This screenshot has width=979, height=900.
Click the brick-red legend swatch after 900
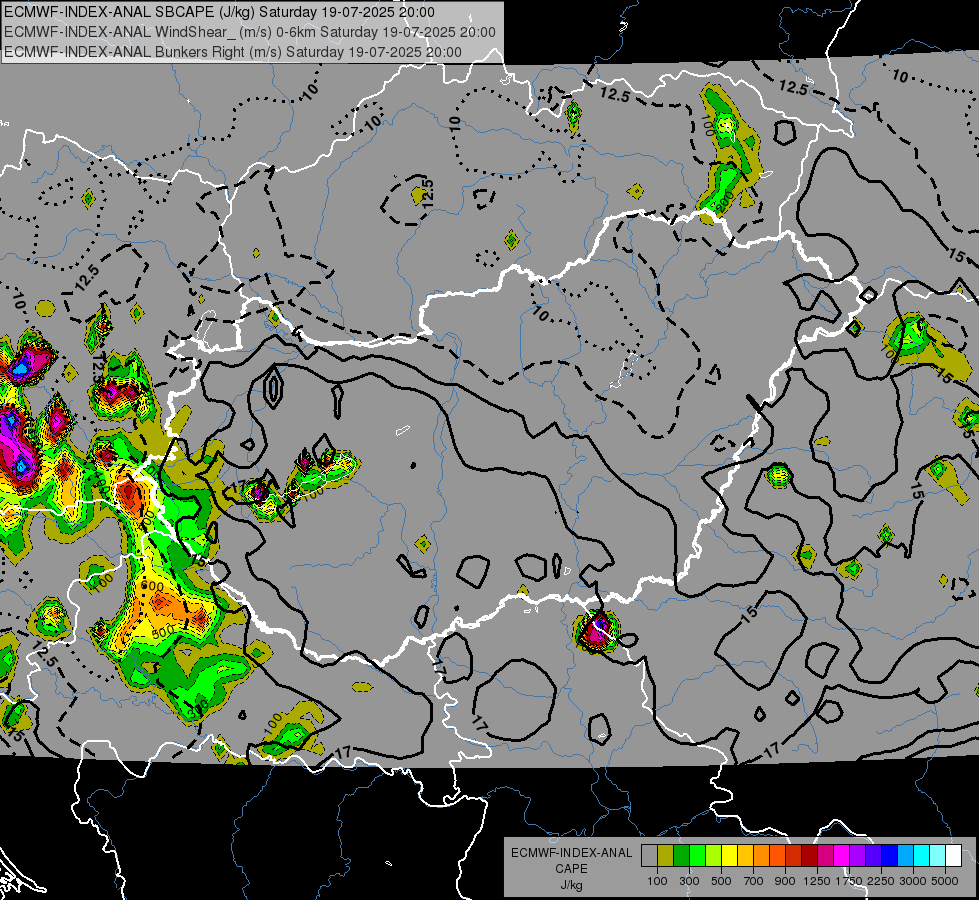coord(794,856)
